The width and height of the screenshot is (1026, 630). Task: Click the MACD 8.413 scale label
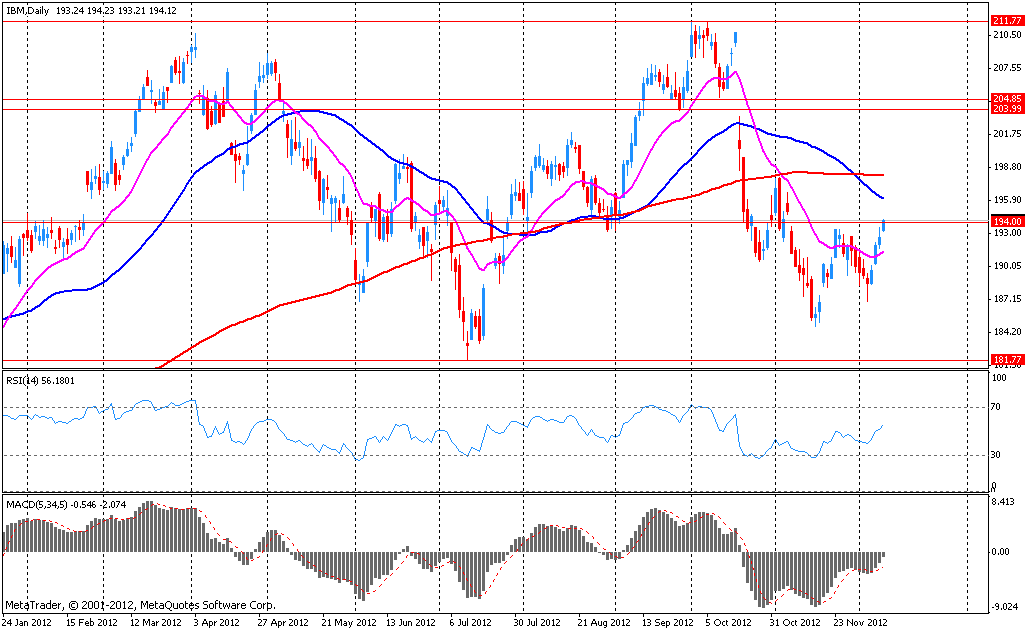click(1004, 504)
